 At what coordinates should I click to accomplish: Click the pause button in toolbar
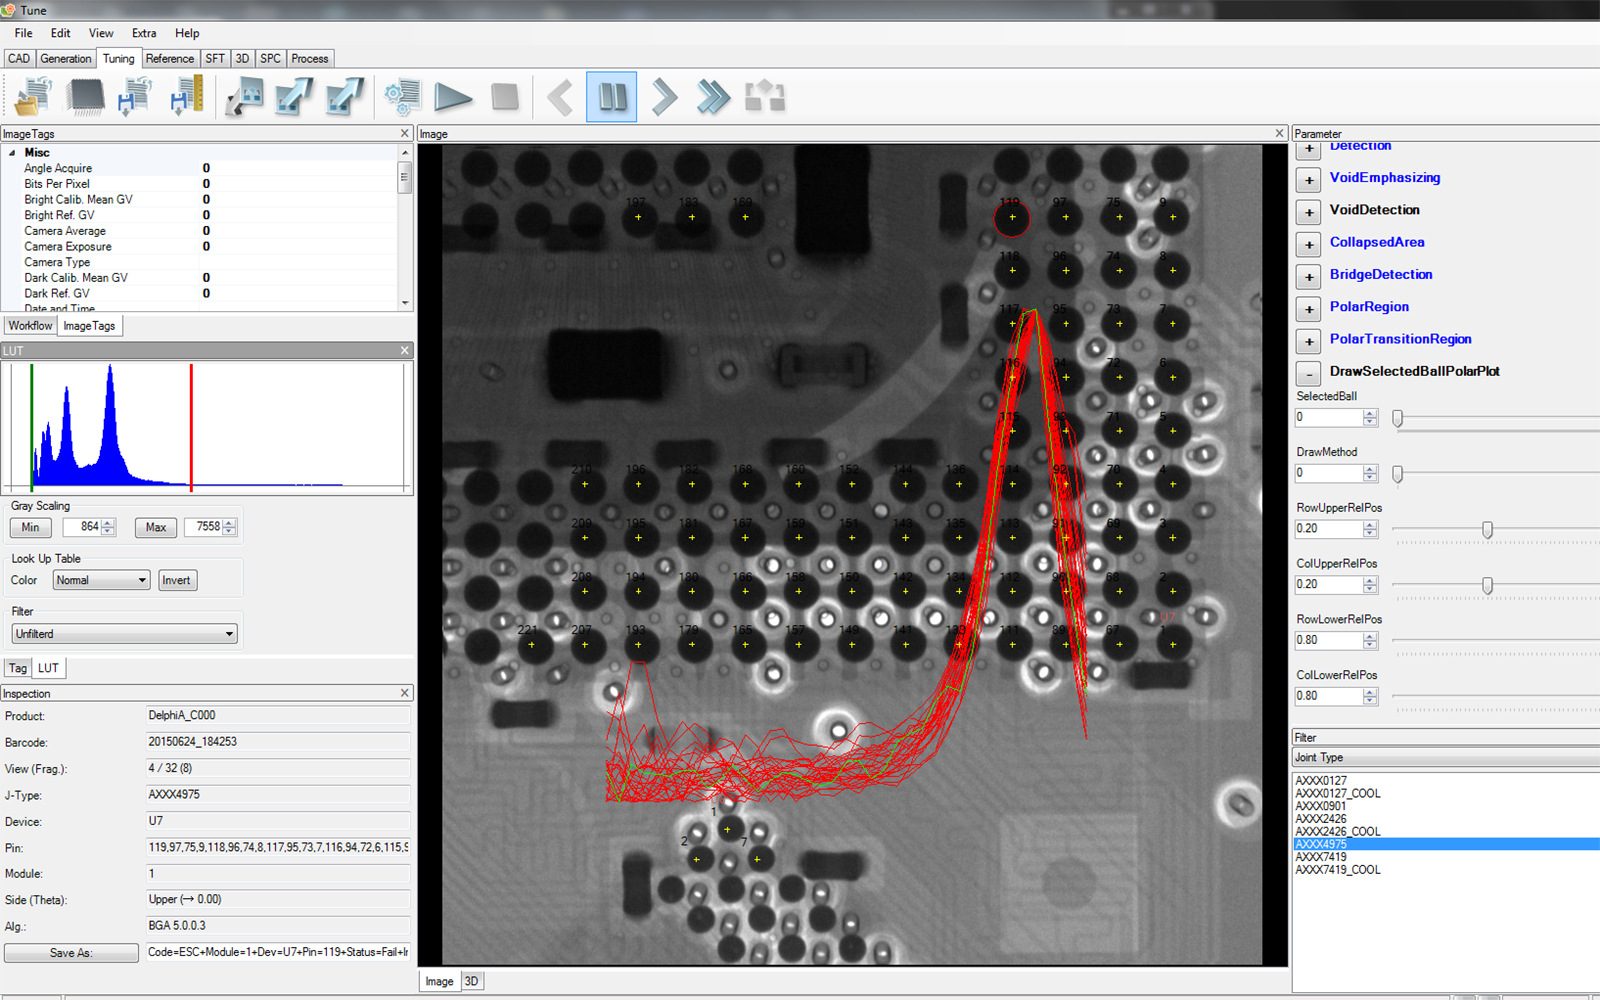[x=611, y=97]
